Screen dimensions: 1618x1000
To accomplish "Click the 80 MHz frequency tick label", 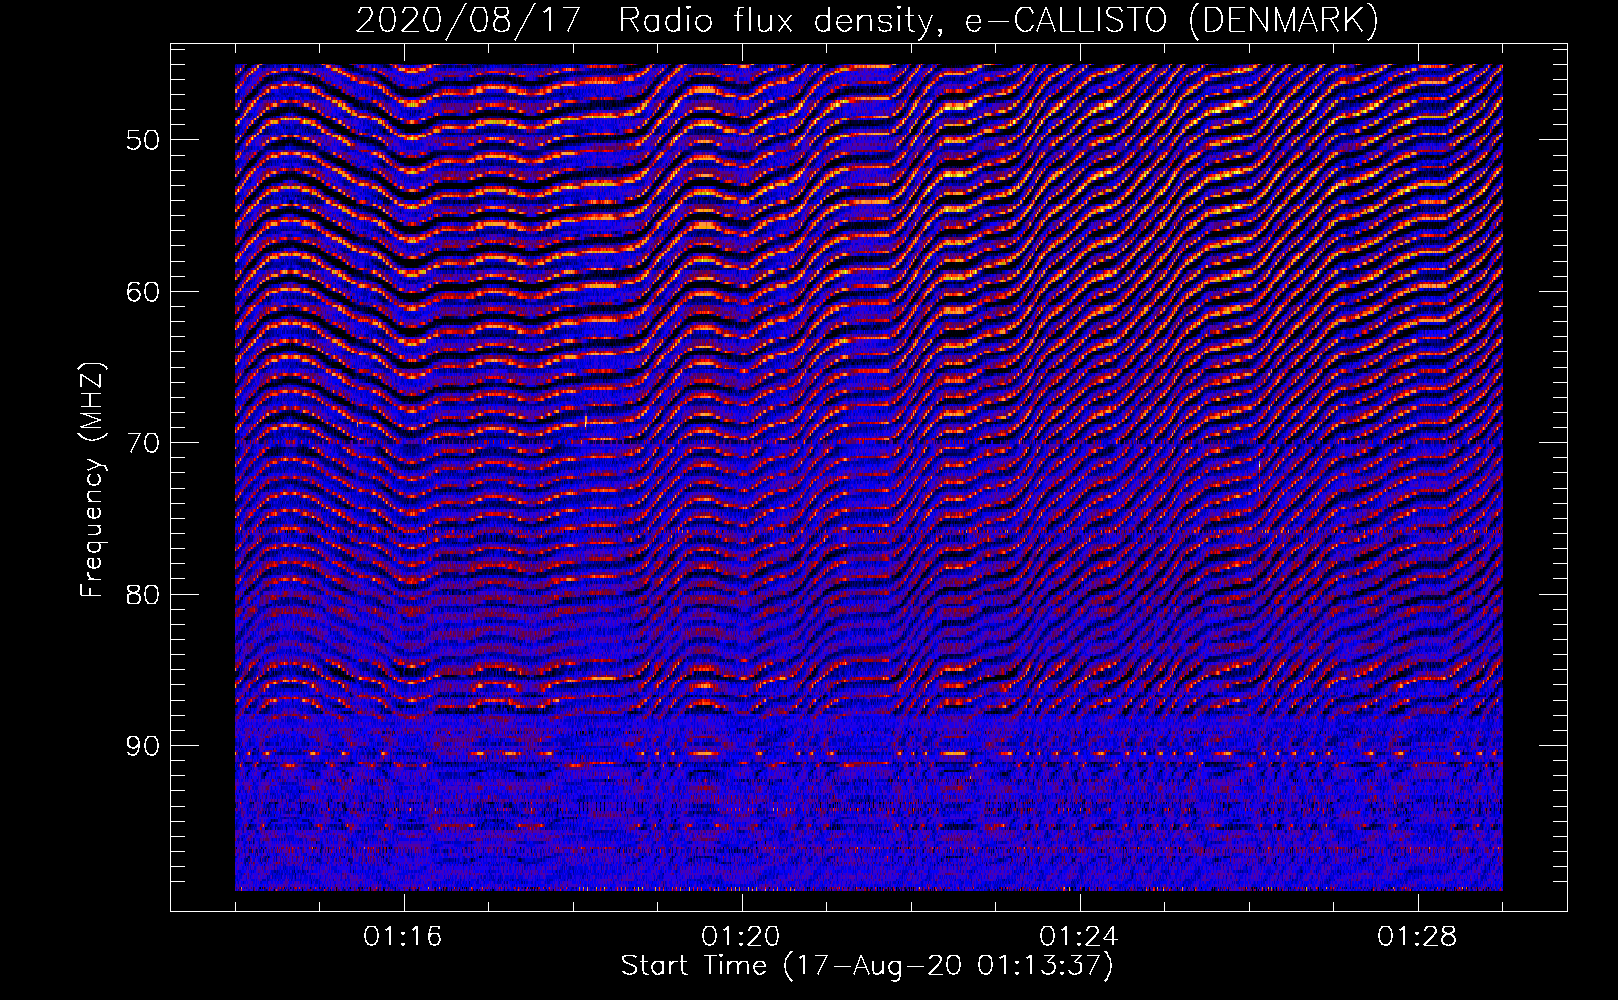I will tap(143, 594).
